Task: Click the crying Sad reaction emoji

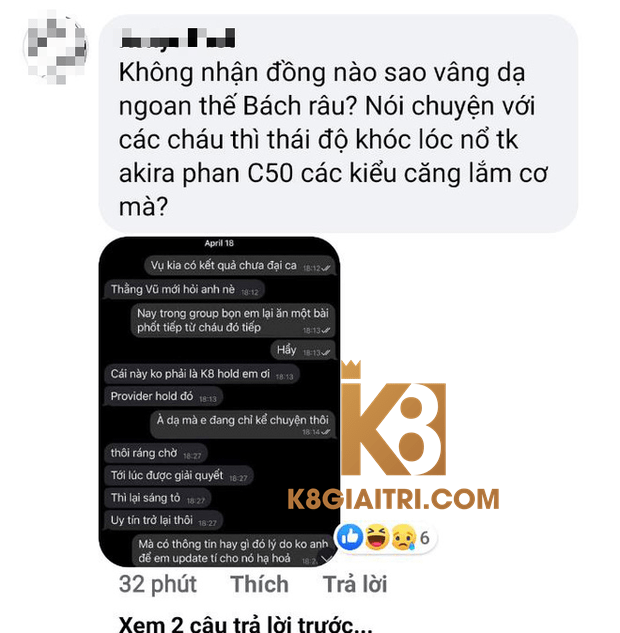Action: pos(403,537)
